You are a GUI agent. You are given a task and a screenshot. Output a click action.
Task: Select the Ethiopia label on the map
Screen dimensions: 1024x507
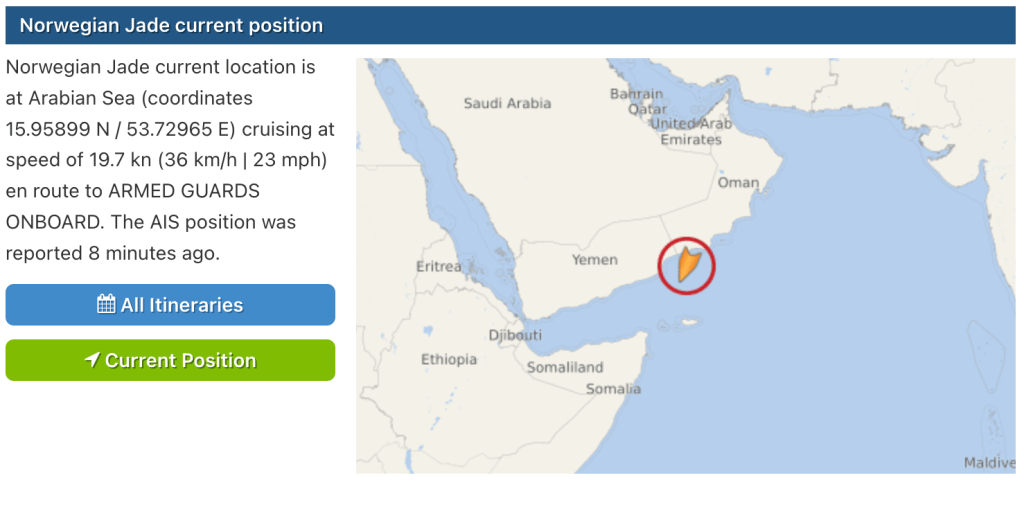(449, 359)
